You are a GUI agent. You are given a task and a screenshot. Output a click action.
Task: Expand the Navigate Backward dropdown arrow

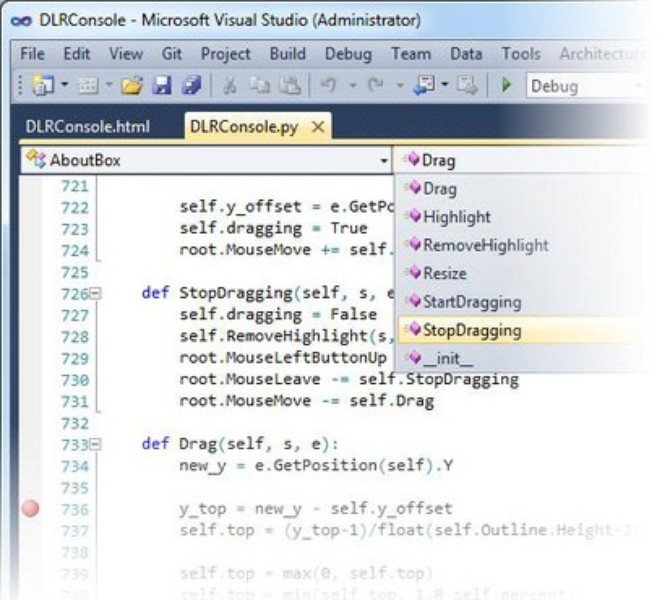[x=445, y=84]
